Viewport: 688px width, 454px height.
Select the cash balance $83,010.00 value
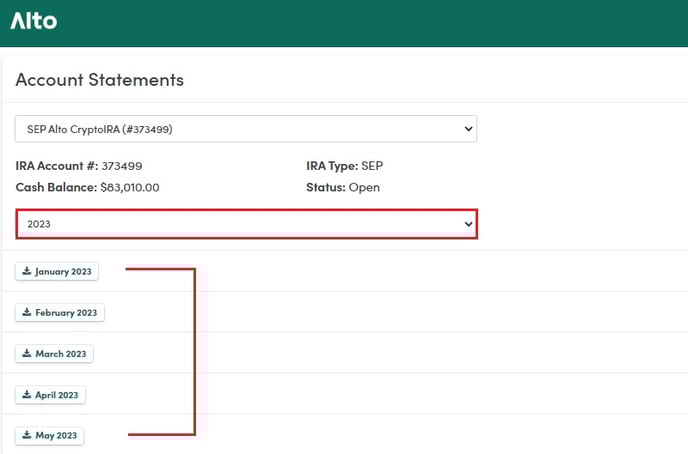pyautogui.click(x=130, y=187)
